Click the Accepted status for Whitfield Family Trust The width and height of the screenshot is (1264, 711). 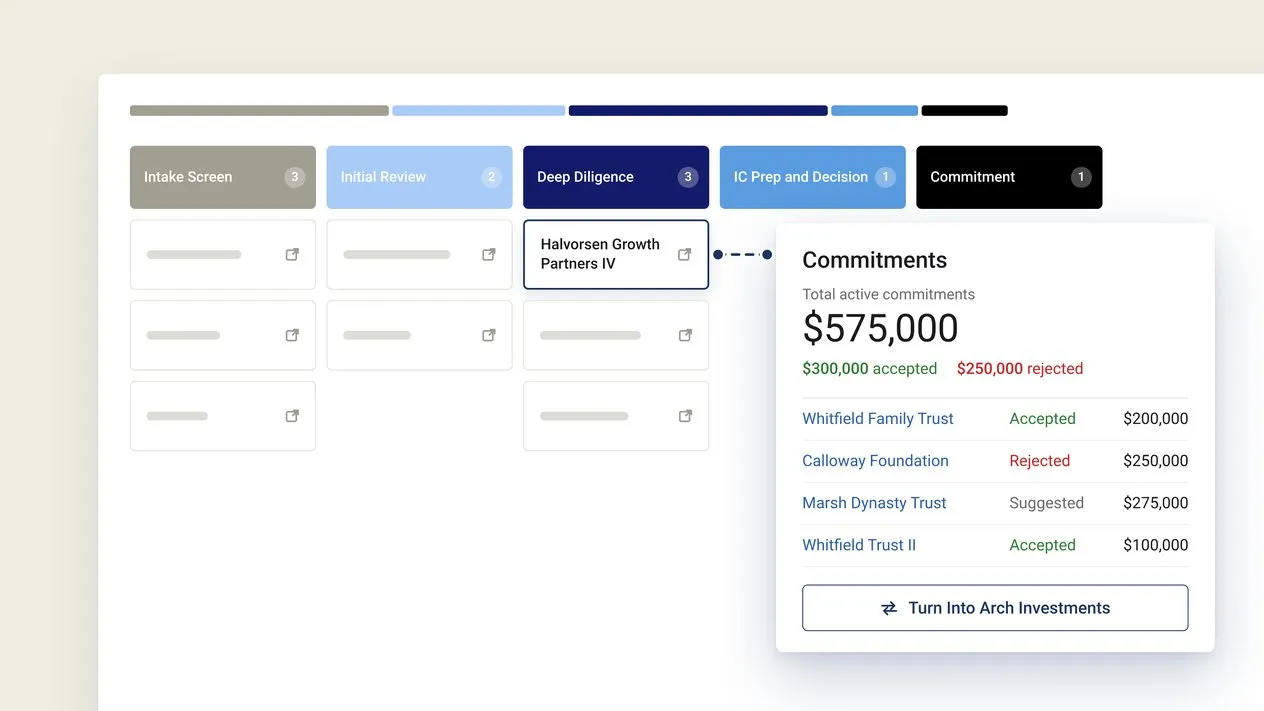1042,419
